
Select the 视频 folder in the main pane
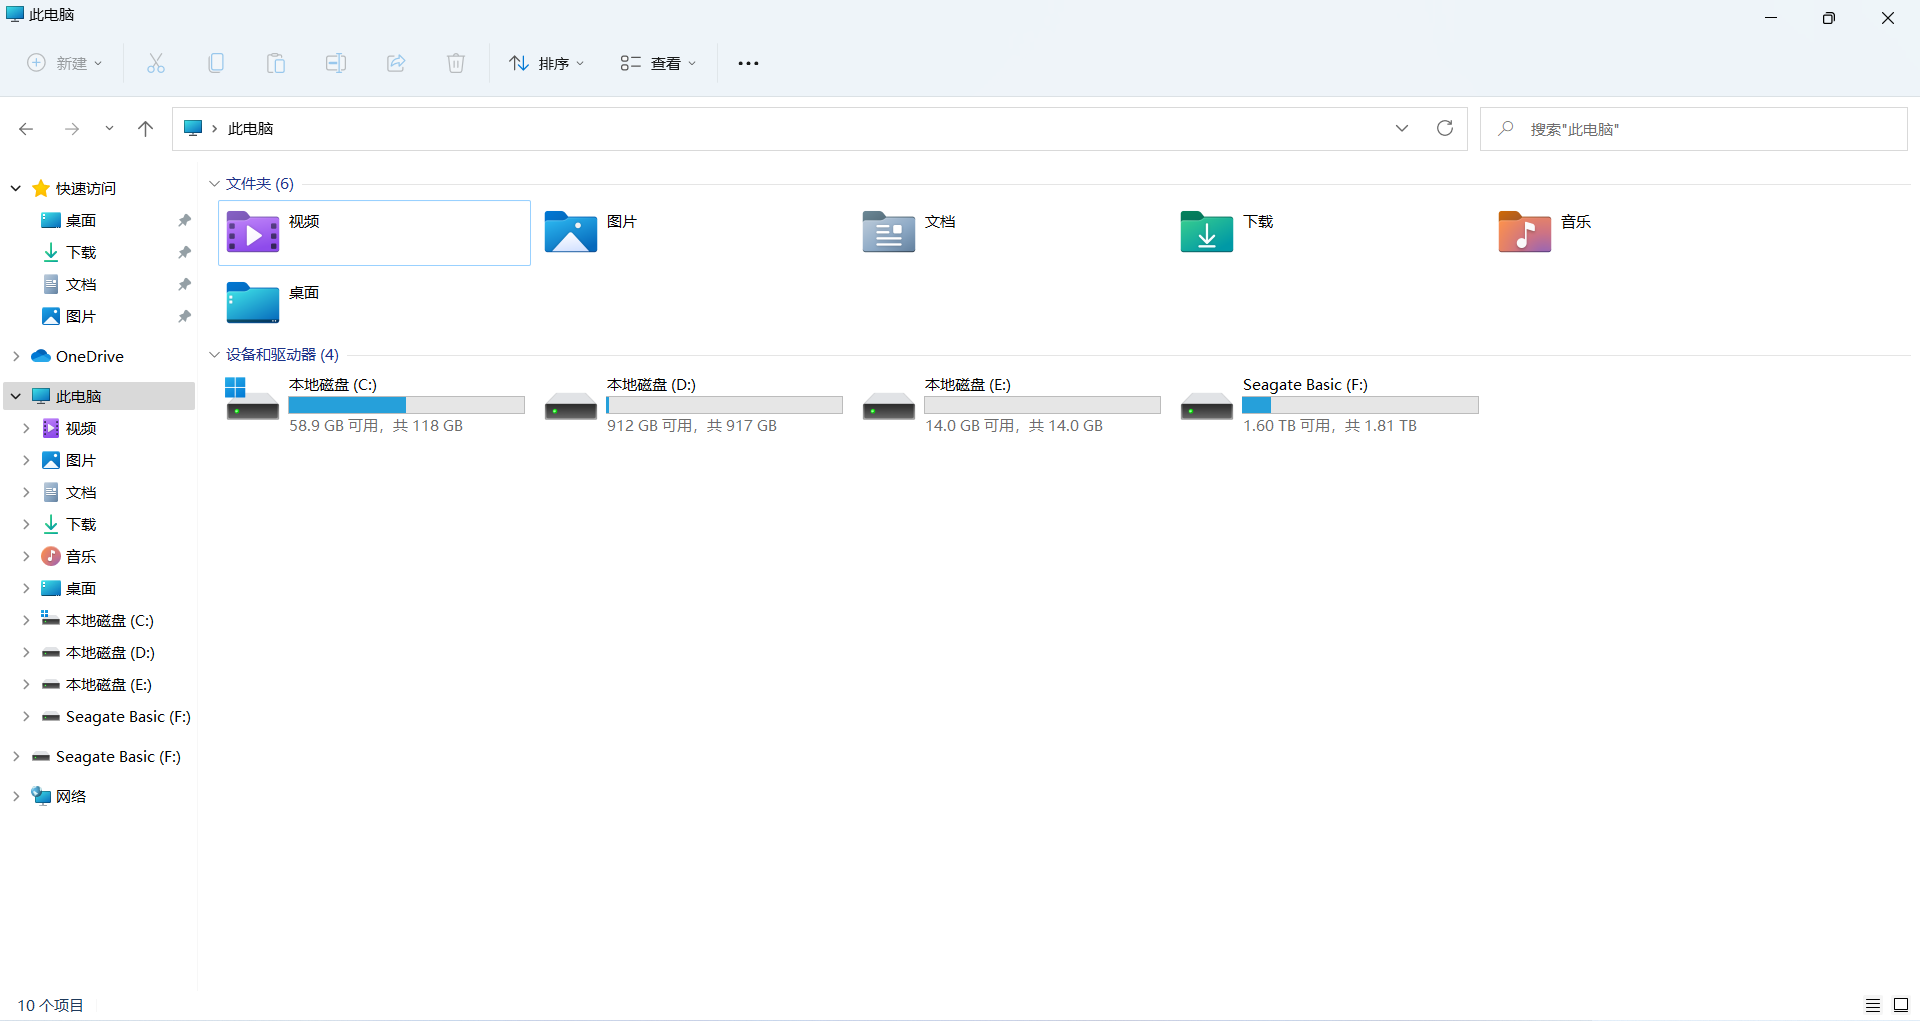click(x=374, y=233)
